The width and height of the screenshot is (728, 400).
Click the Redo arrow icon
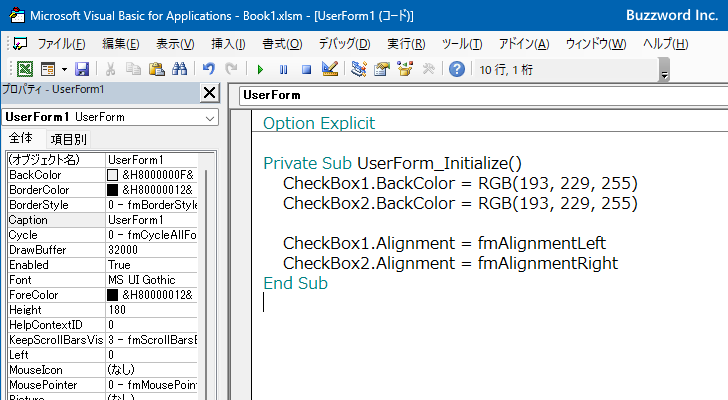click(x=231, y=69)
